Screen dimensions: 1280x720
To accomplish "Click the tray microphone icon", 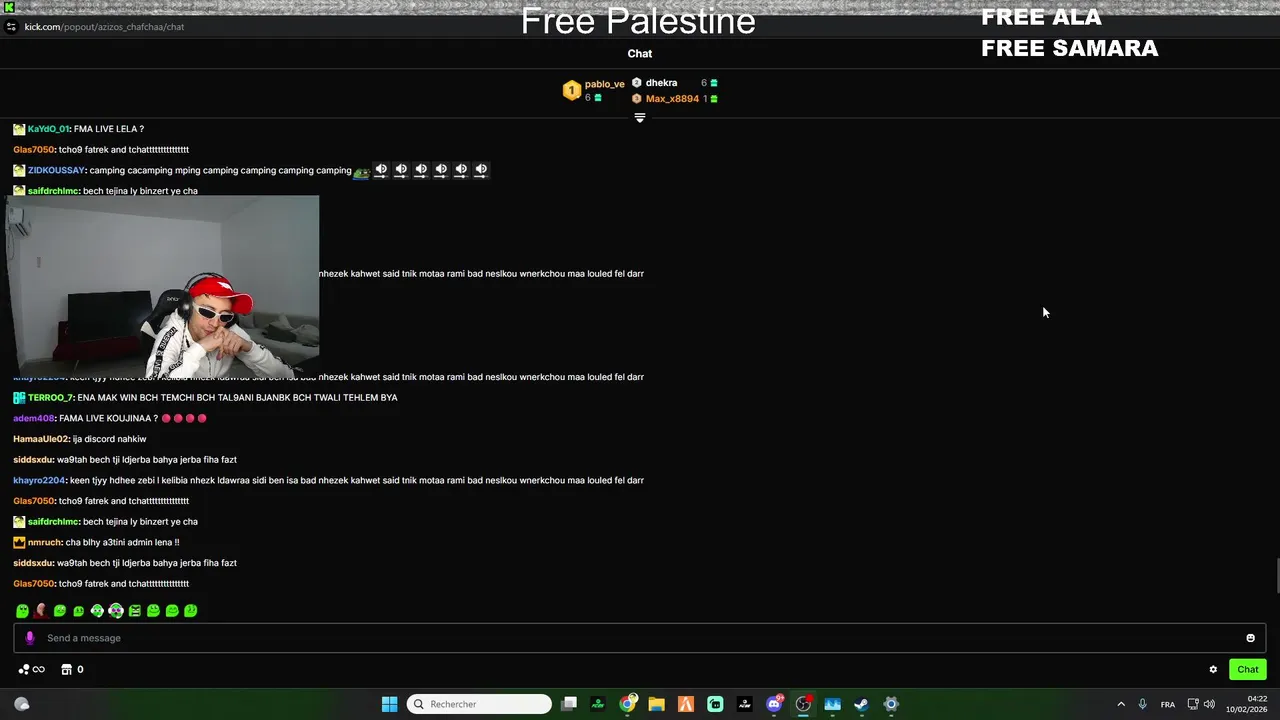I will point(1142,704).
